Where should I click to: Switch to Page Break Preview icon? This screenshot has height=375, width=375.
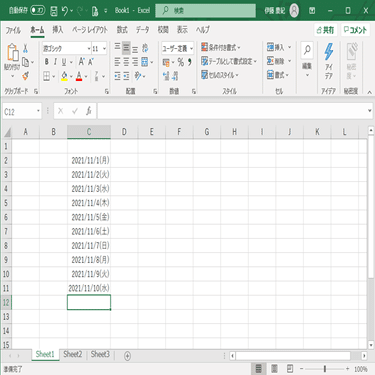coord(290,369)
